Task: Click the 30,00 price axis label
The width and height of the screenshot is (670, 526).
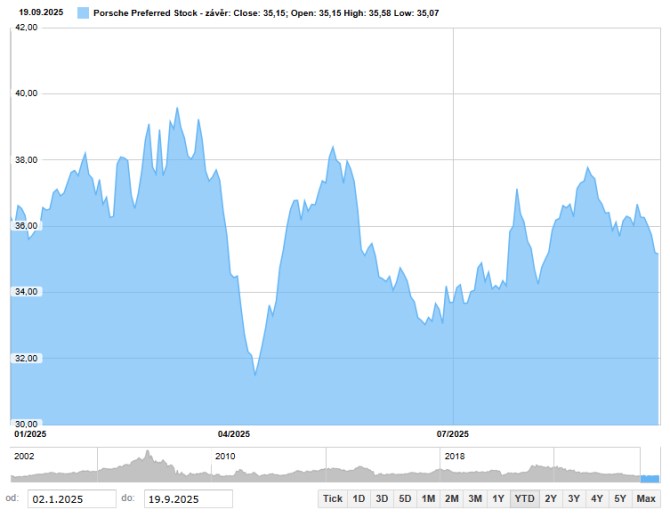Action: pyautogui.click(x=26, y=424)
